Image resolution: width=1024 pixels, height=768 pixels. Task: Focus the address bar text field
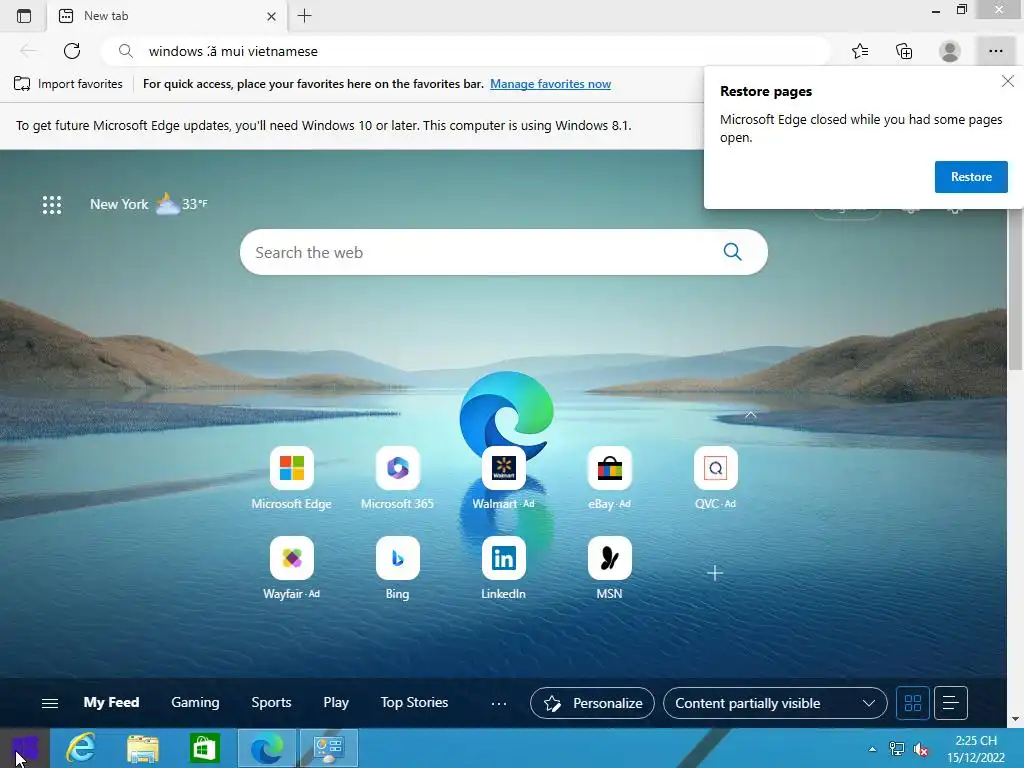(x=465, y=51)
